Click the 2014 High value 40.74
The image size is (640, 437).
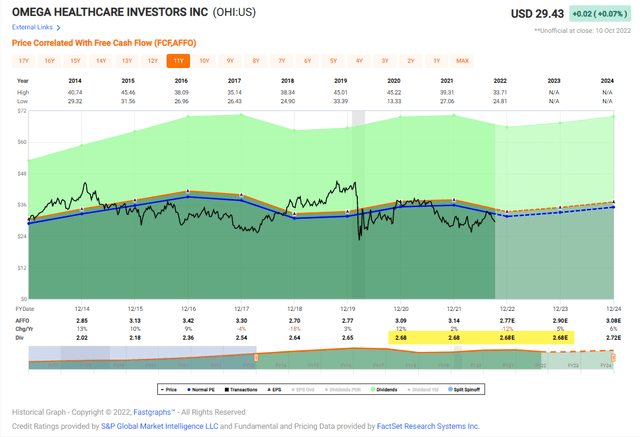coord(75,93)
